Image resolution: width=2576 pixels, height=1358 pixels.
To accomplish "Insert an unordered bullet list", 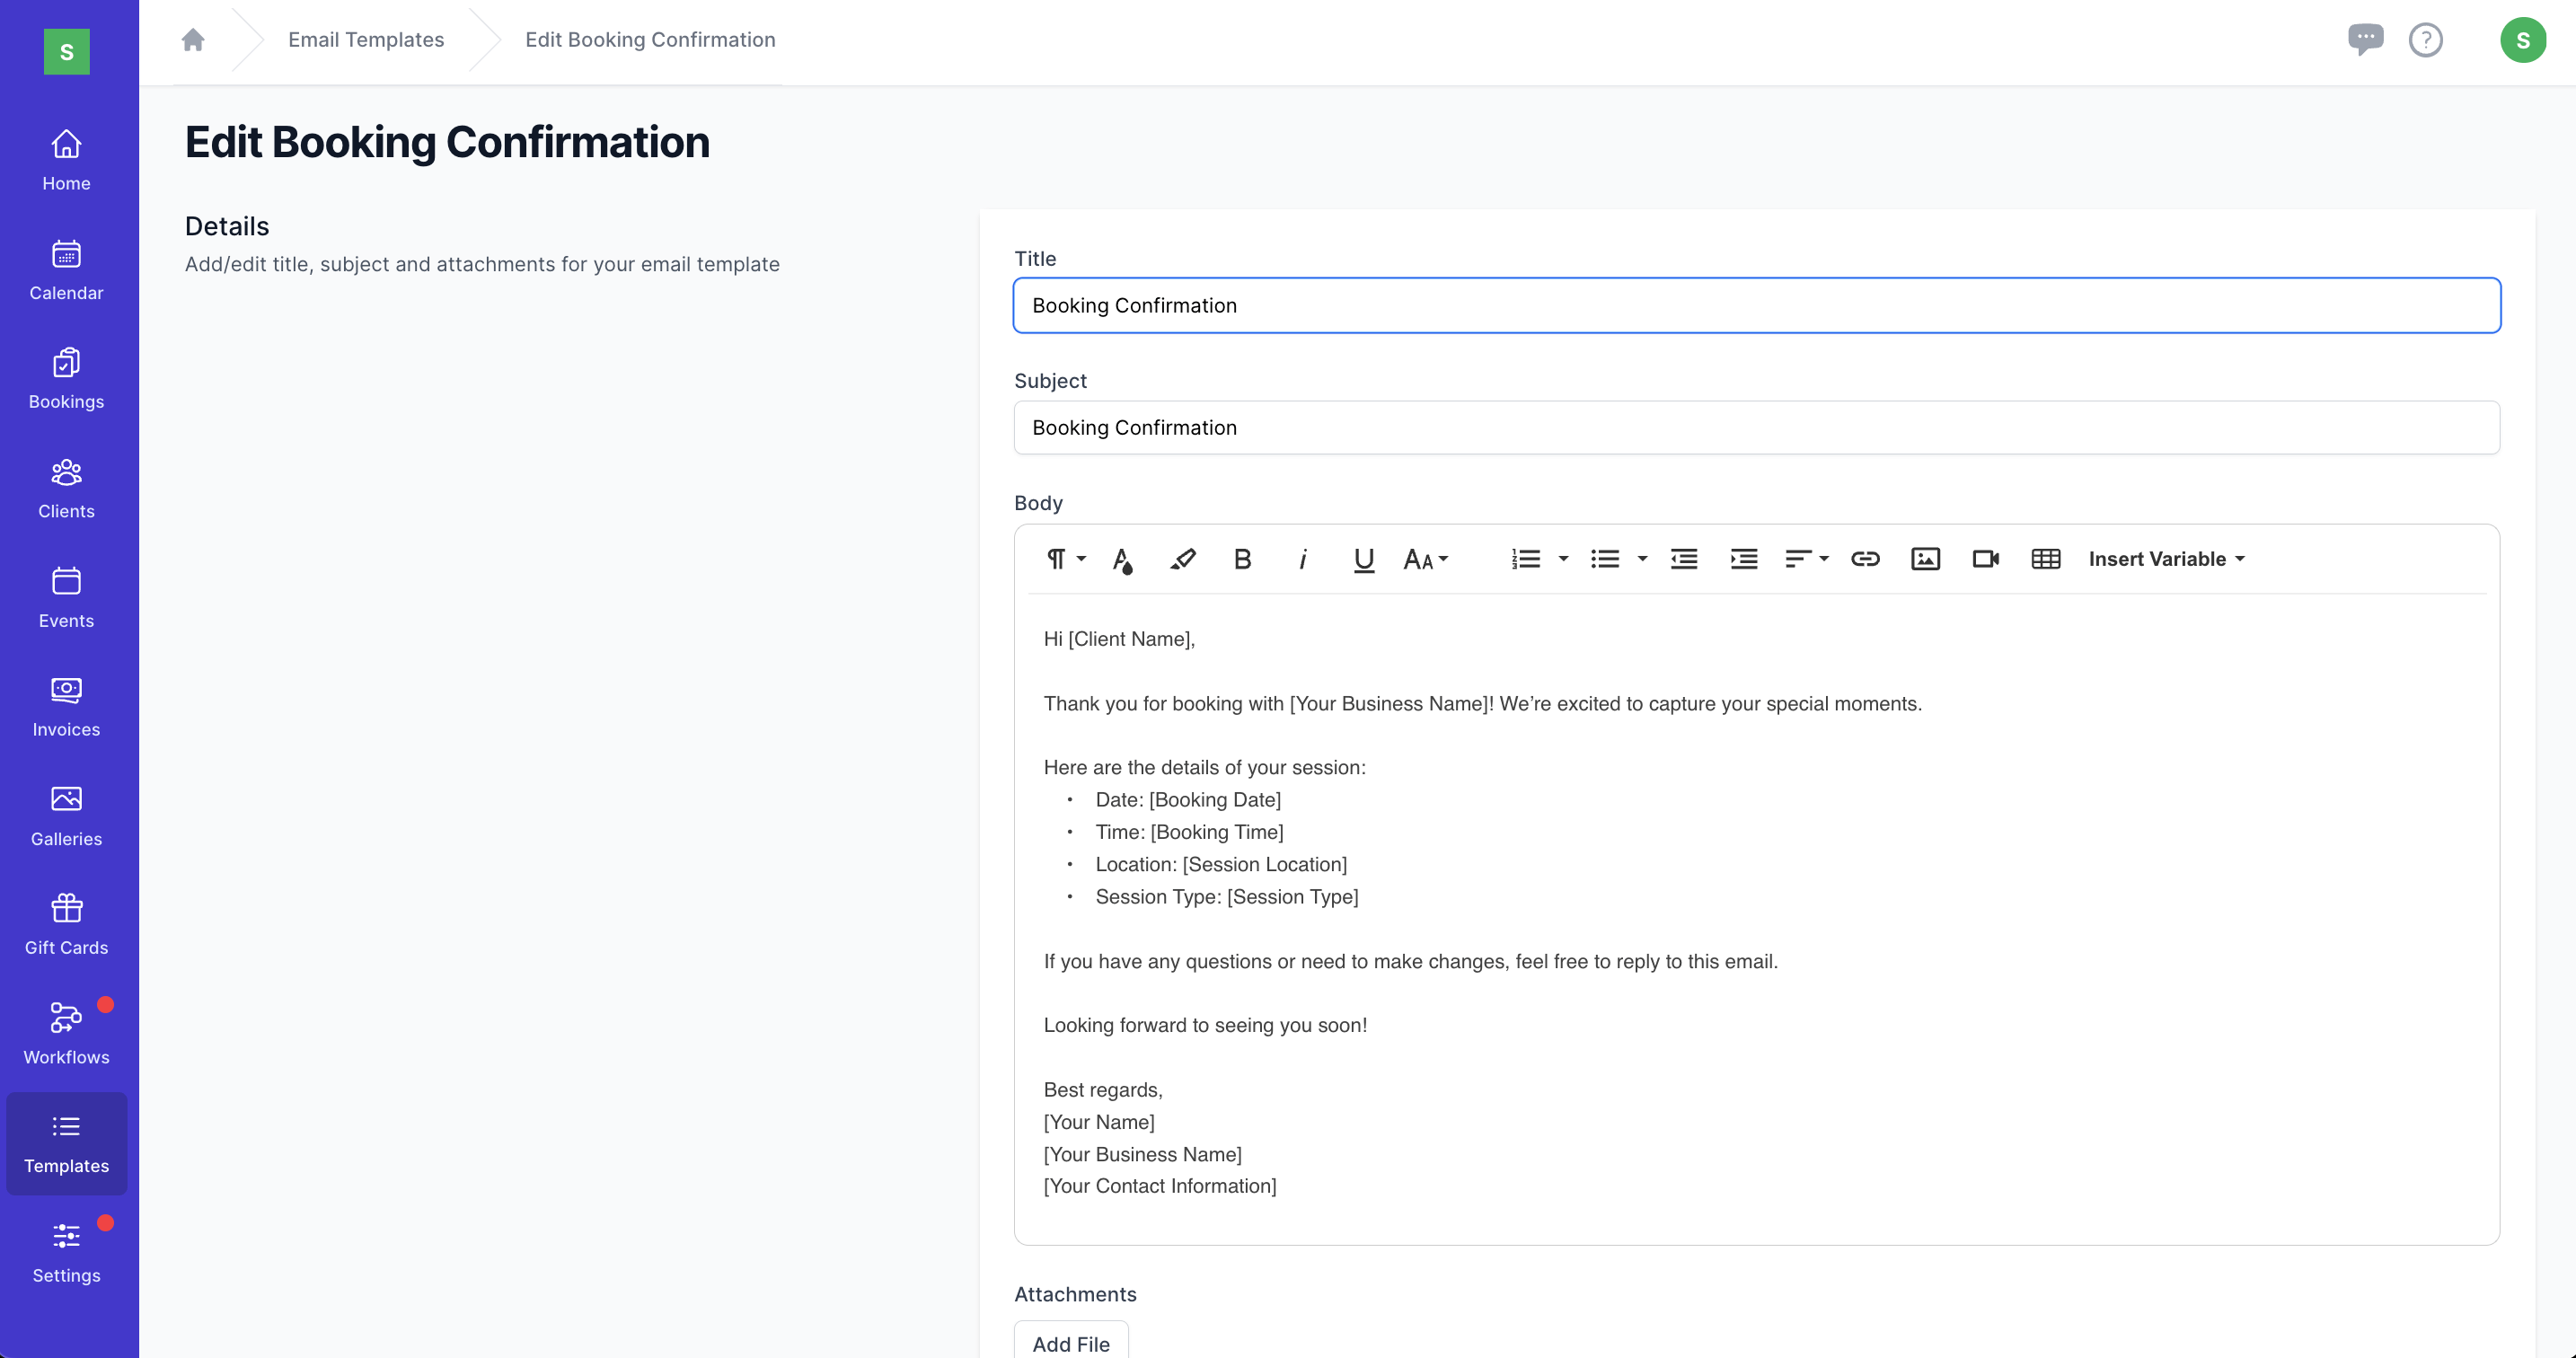I will pos(1604,559).
